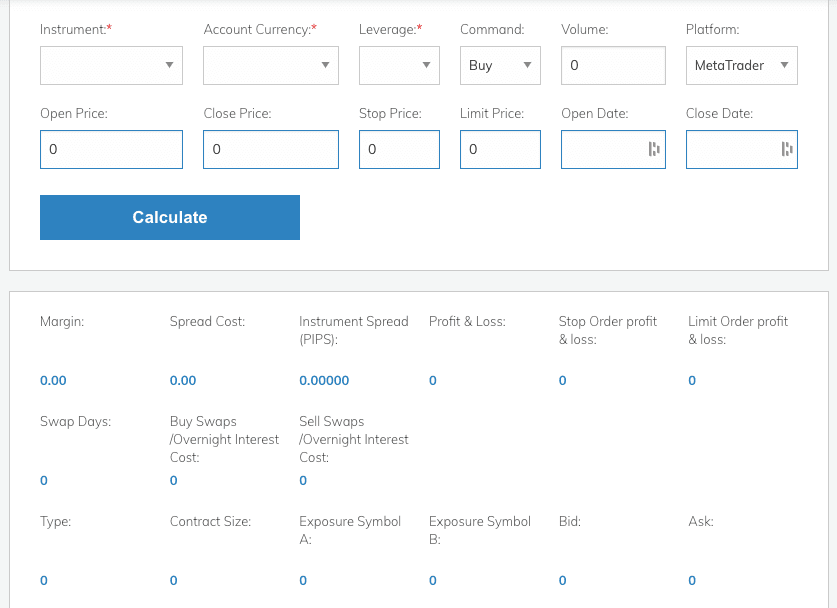Image resolution: width=837 pixels, height=608 pixels.
Task: Click the Profit & Loss result value
Action: (433, 381)
